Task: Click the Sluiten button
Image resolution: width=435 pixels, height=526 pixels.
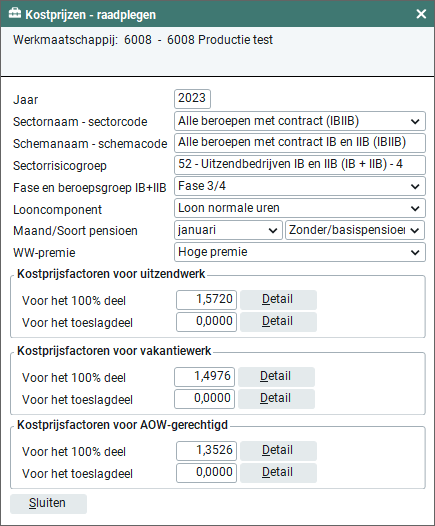Action: 48,504
